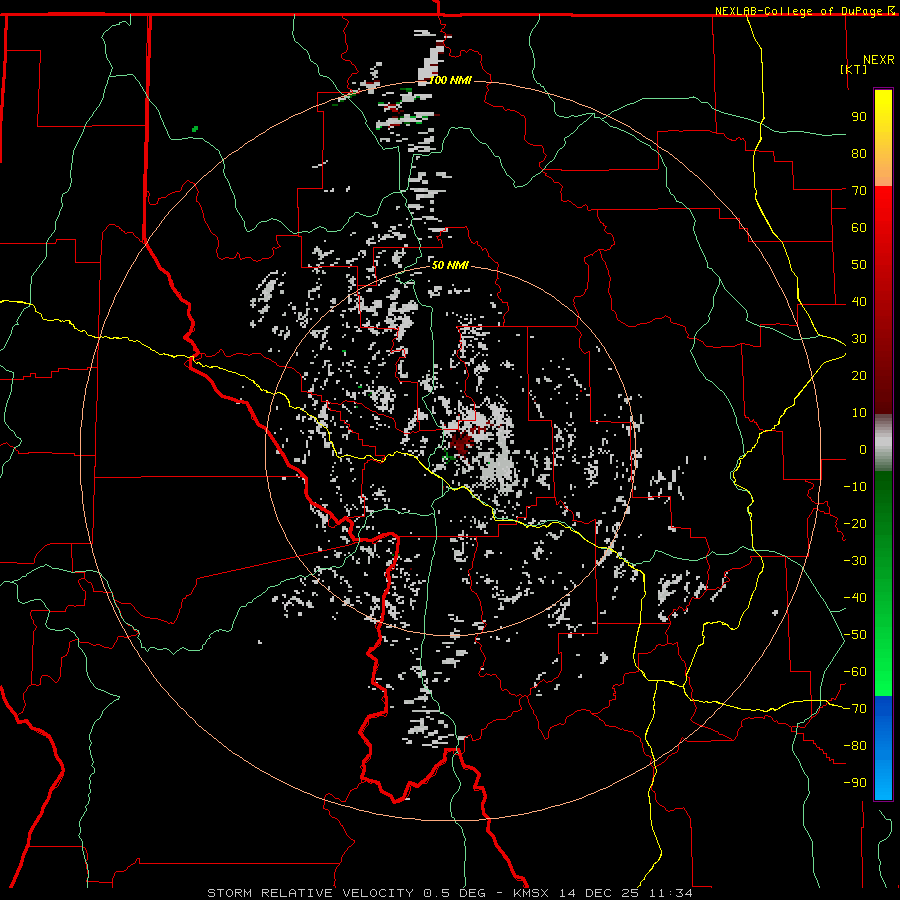The width and height of the screenshot is (900, 900).
Task: Click the 20 value on velocity scale
Action: pos(859,376)
